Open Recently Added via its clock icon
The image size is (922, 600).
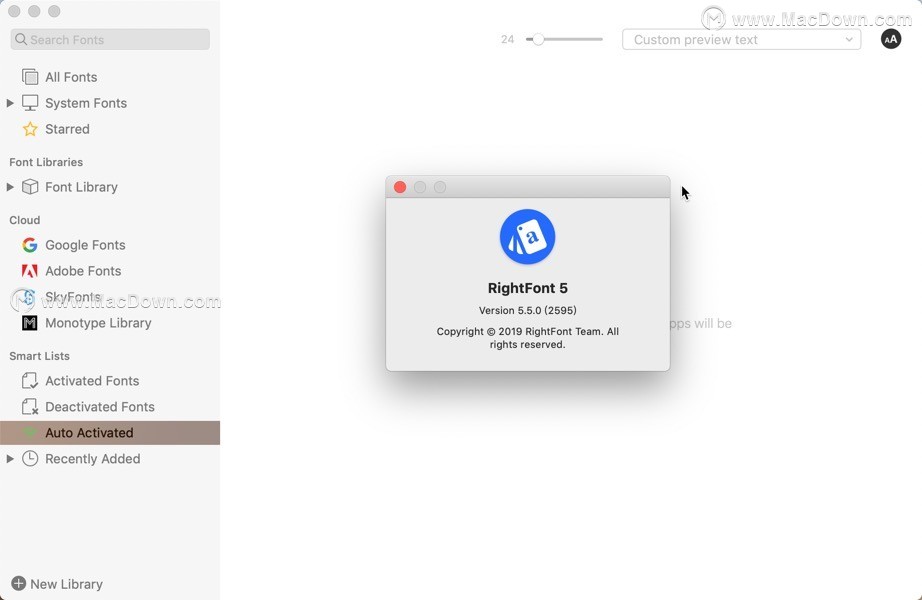click(30, 459)
